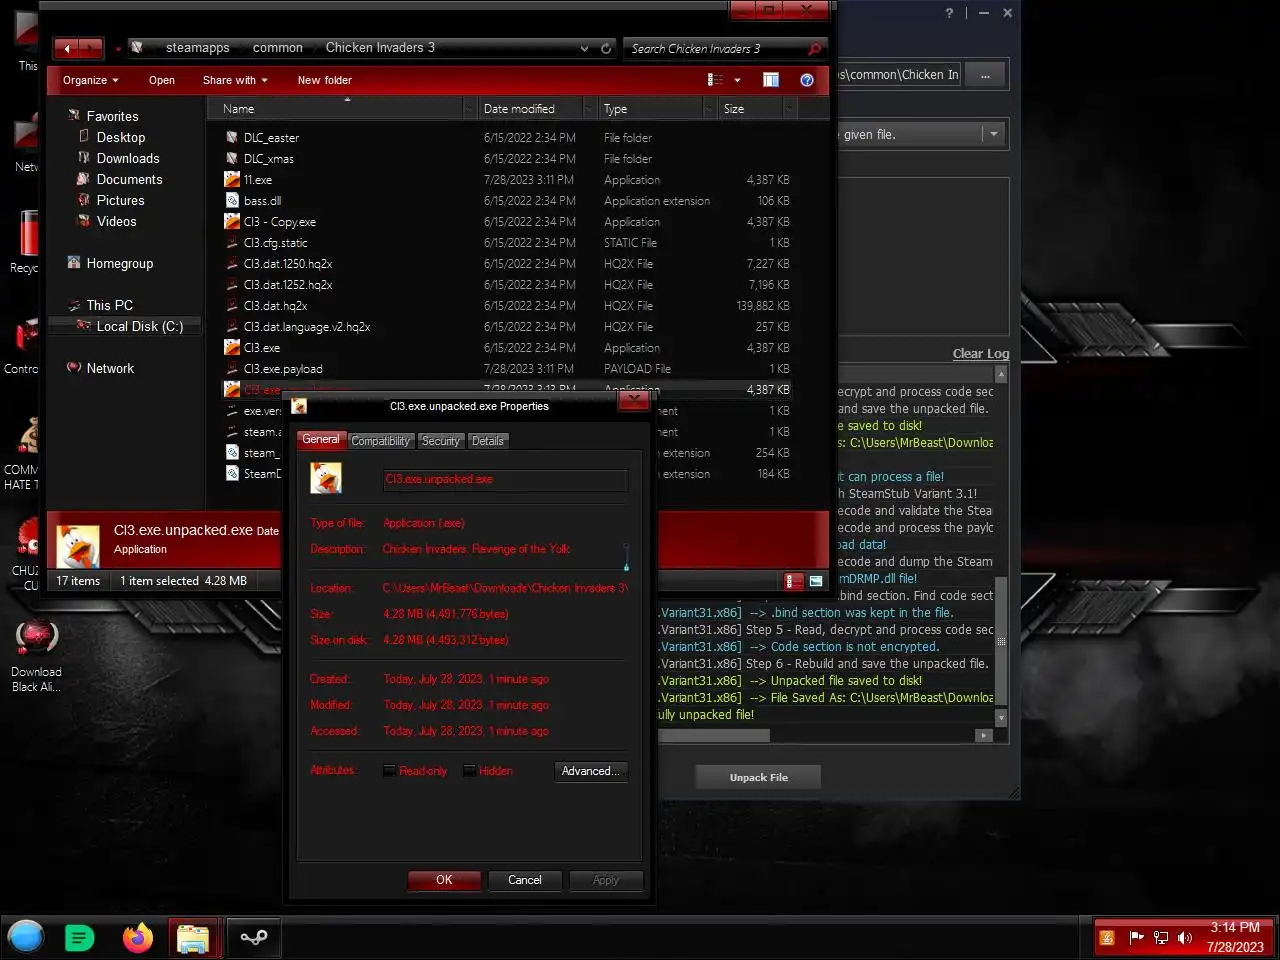Select Local Disk (C:) in the sidebar
Screen dimensions: 1280x960
click(126, 326)
